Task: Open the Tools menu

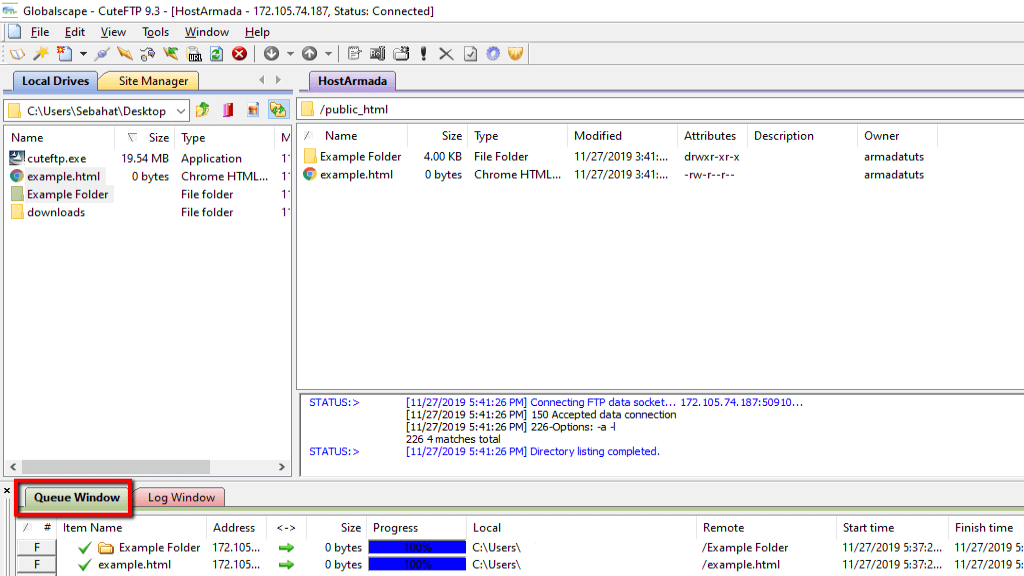Action: (x=155, y=32)
